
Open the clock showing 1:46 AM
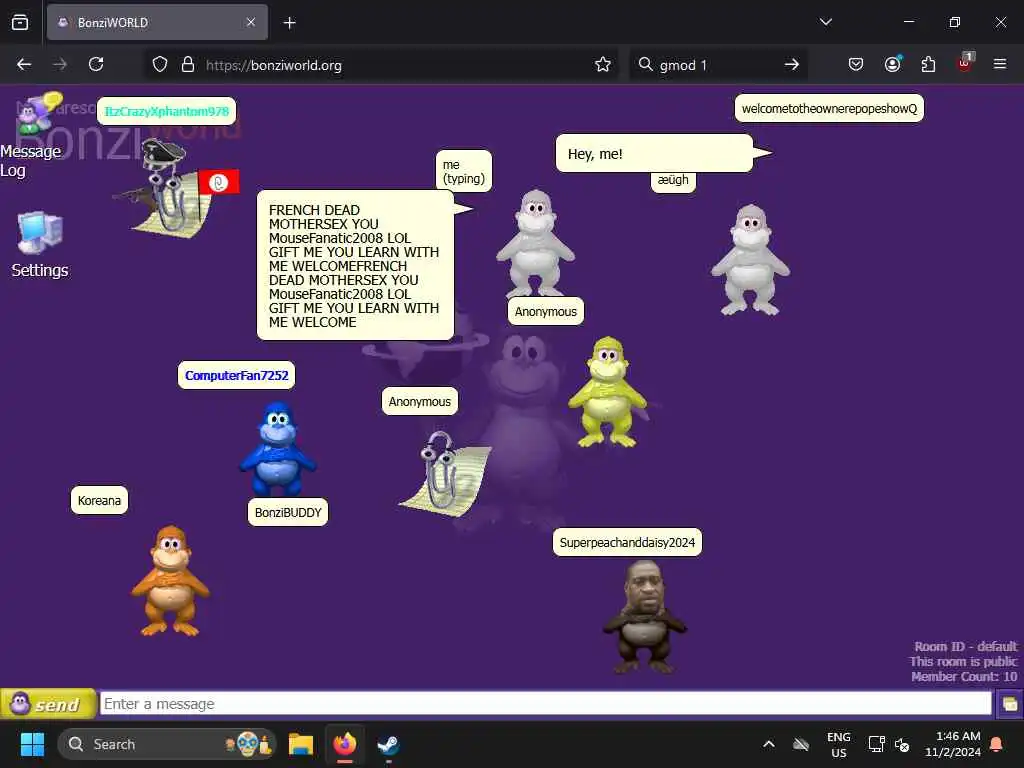coord(953,744)
